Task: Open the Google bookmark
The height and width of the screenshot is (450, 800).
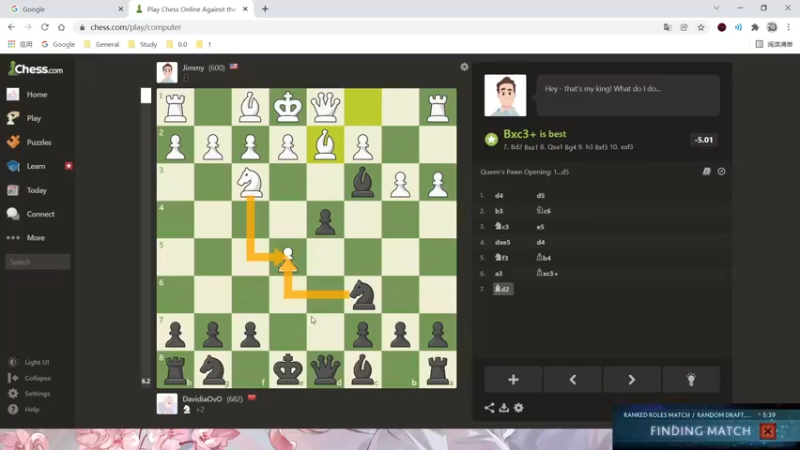Action: (58, 44)
